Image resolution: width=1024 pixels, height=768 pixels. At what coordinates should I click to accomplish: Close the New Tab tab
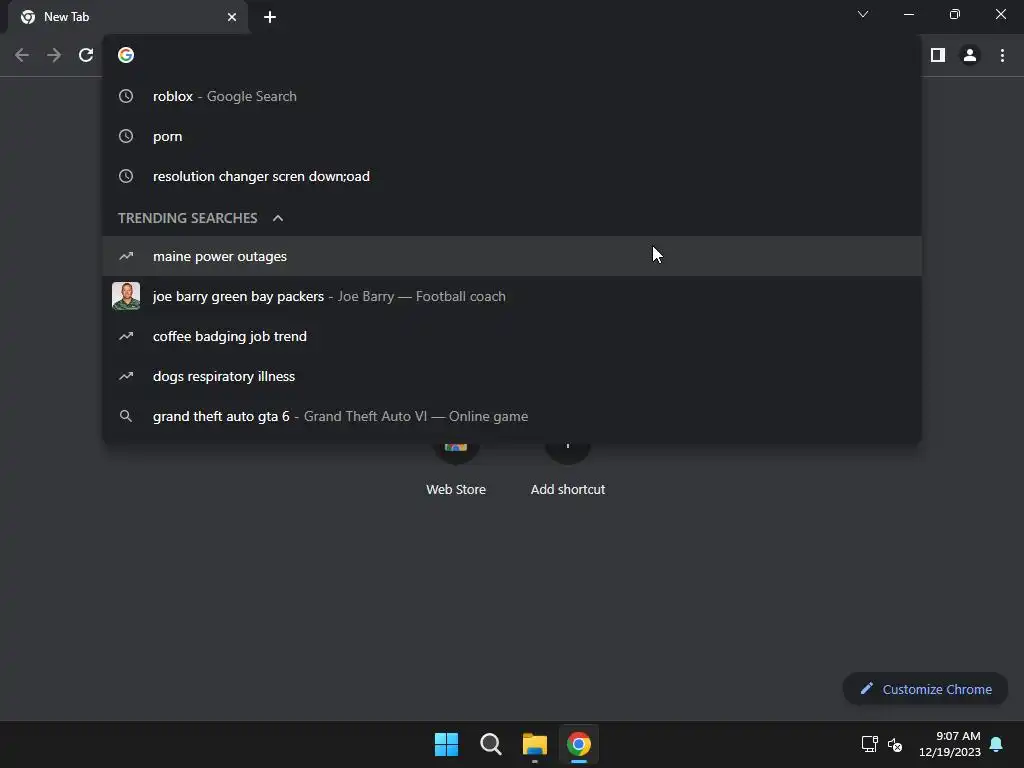coord(232,17)
